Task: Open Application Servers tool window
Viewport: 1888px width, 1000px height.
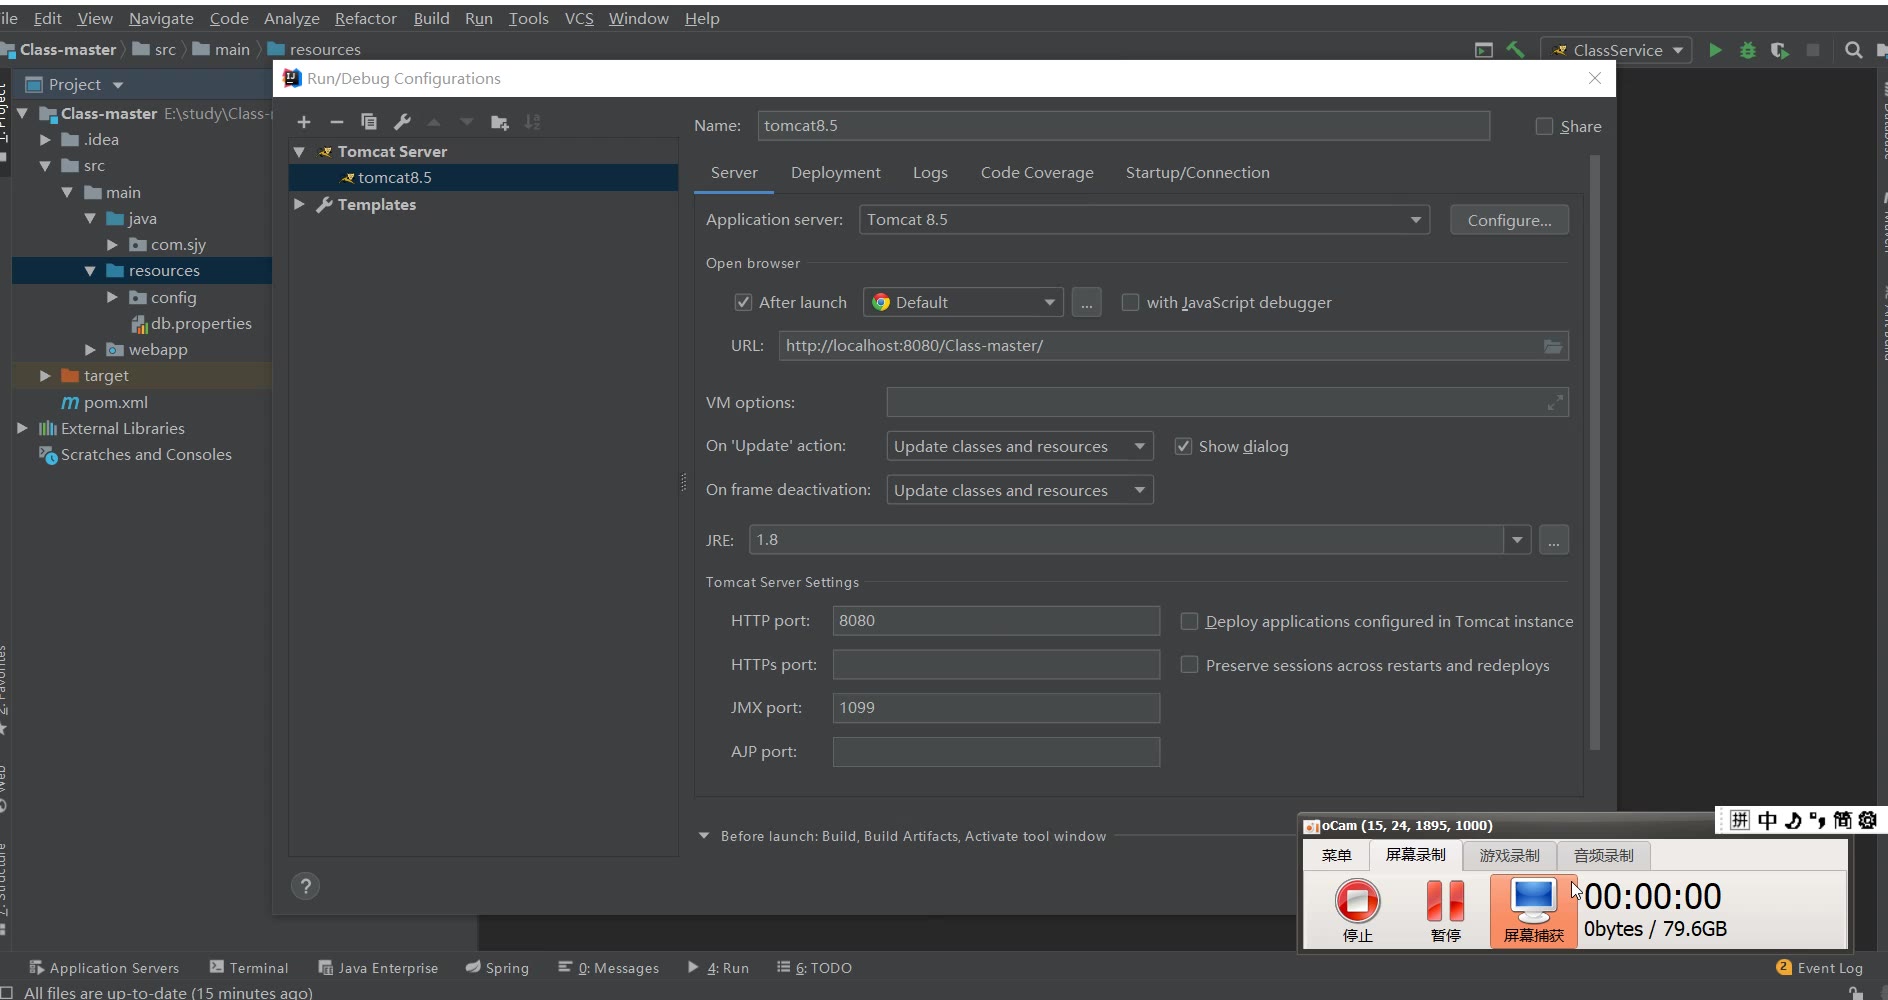Action: 104,968
